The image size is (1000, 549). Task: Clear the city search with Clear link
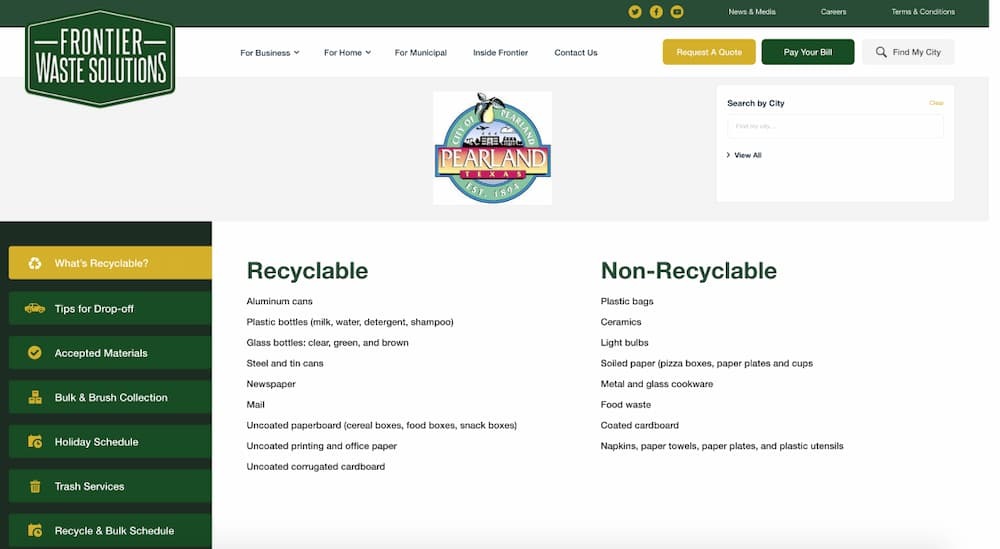(935, 103)
